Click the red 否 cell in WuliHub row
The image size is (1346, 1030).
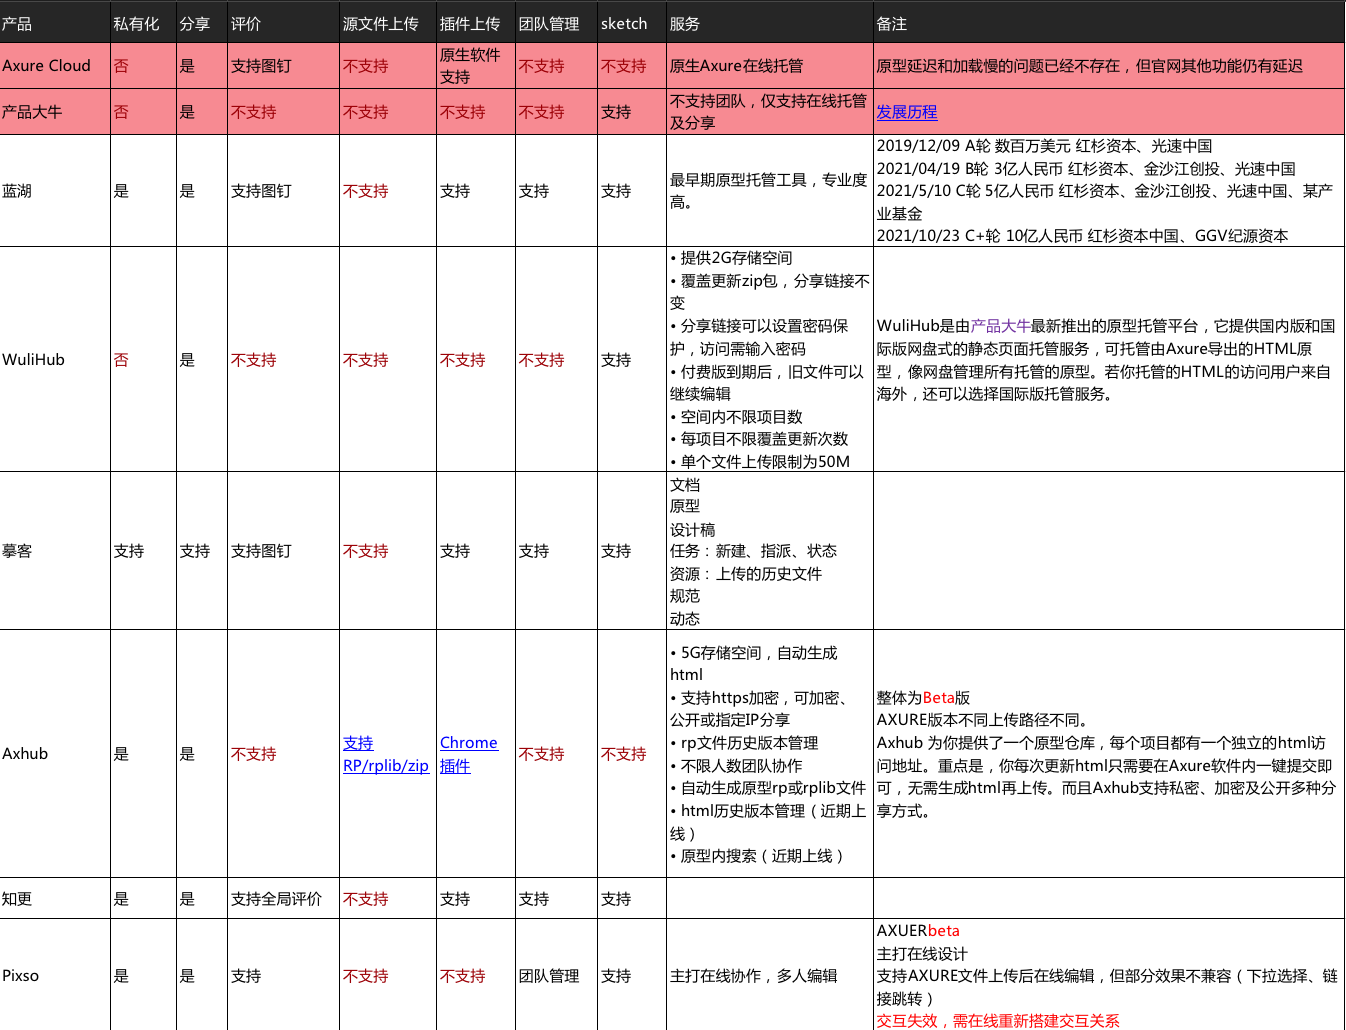(x=143, y=360)
